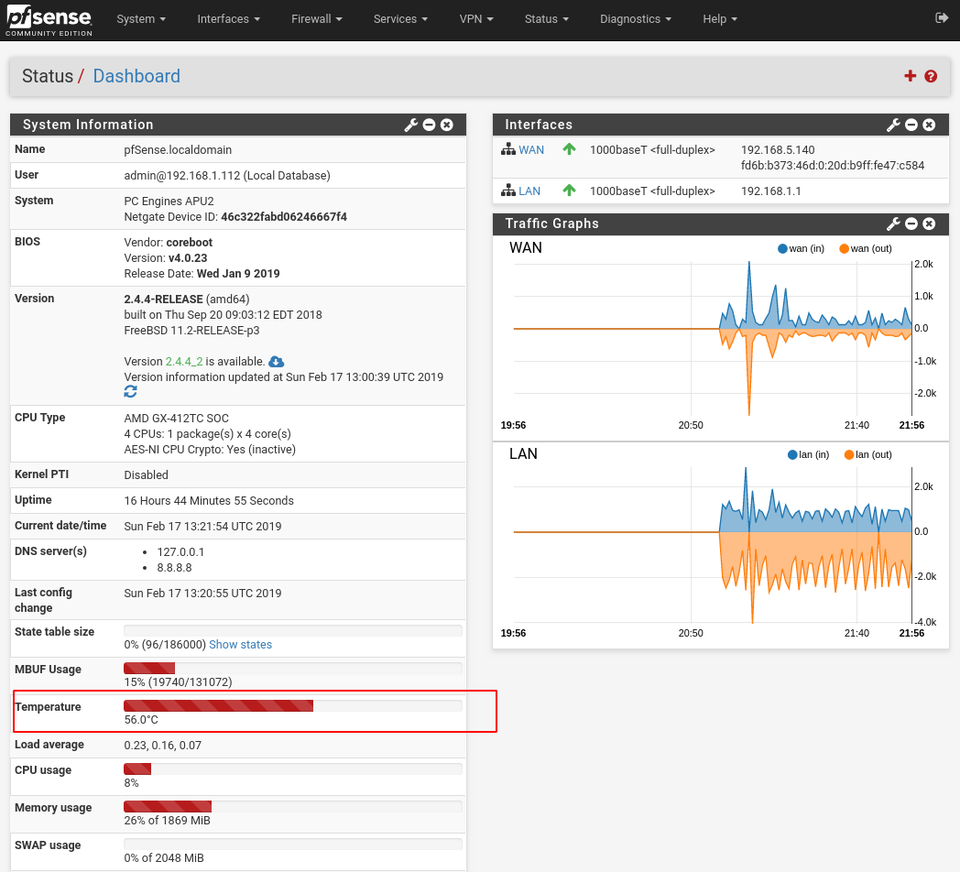The height and width of the screenshot is (872, 960).
Task: Click the DNS server entry 127.0.0.1
Action: pyautogui.click(x=181, y=552)
